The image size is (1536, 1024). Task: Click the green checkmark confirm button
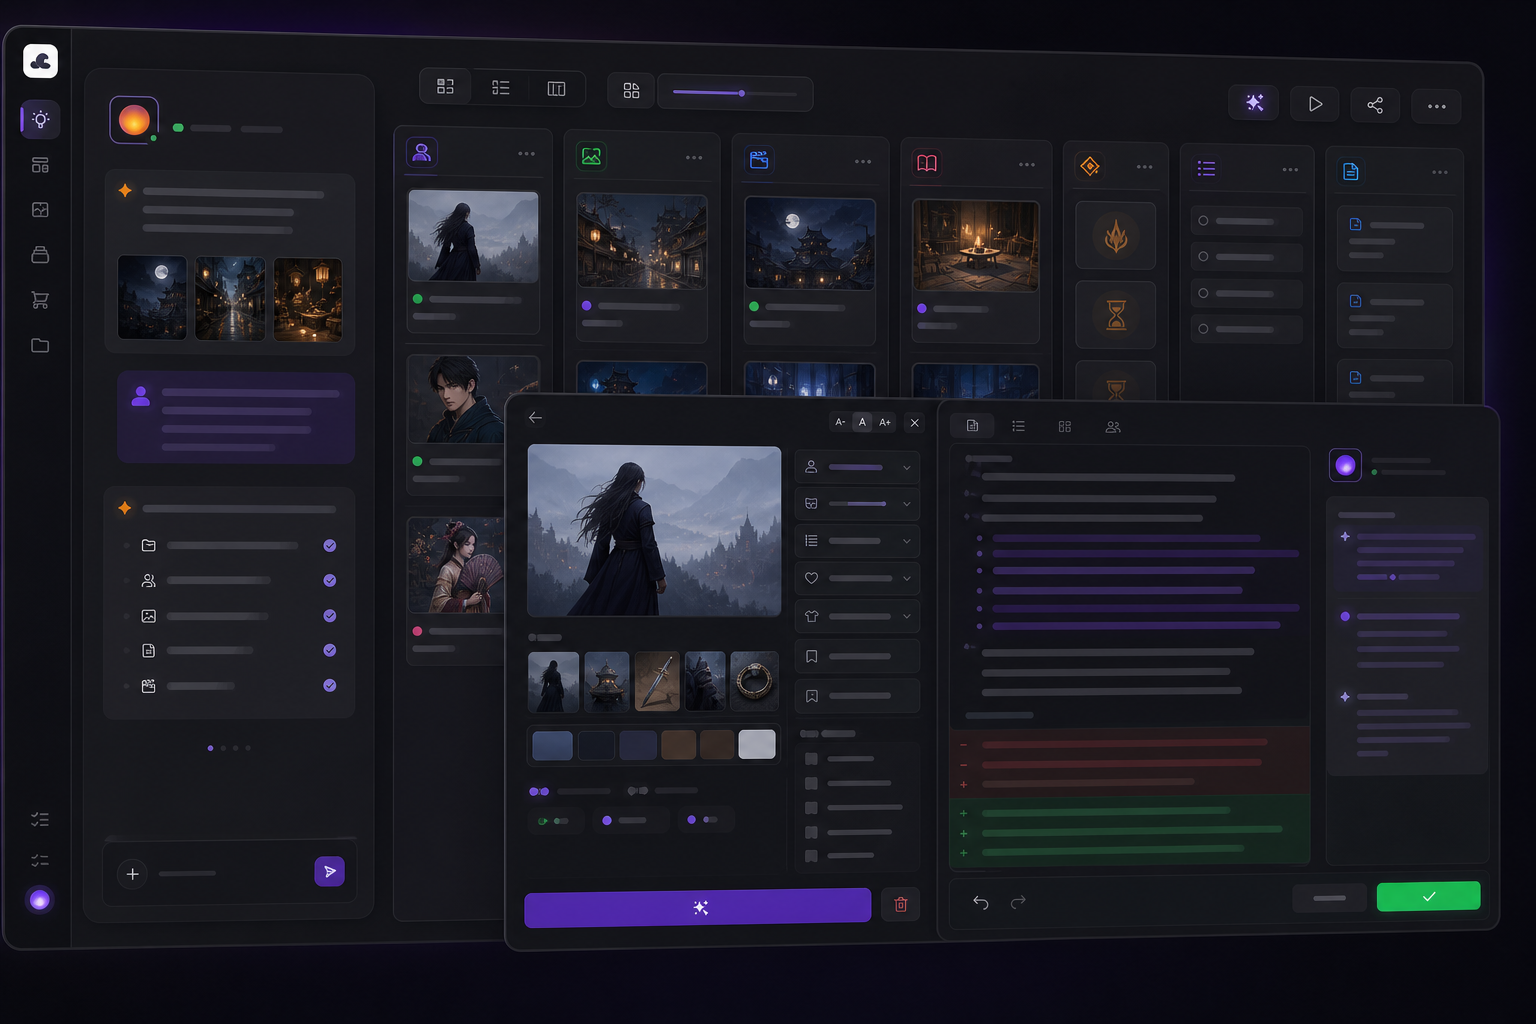point(1428,896)
